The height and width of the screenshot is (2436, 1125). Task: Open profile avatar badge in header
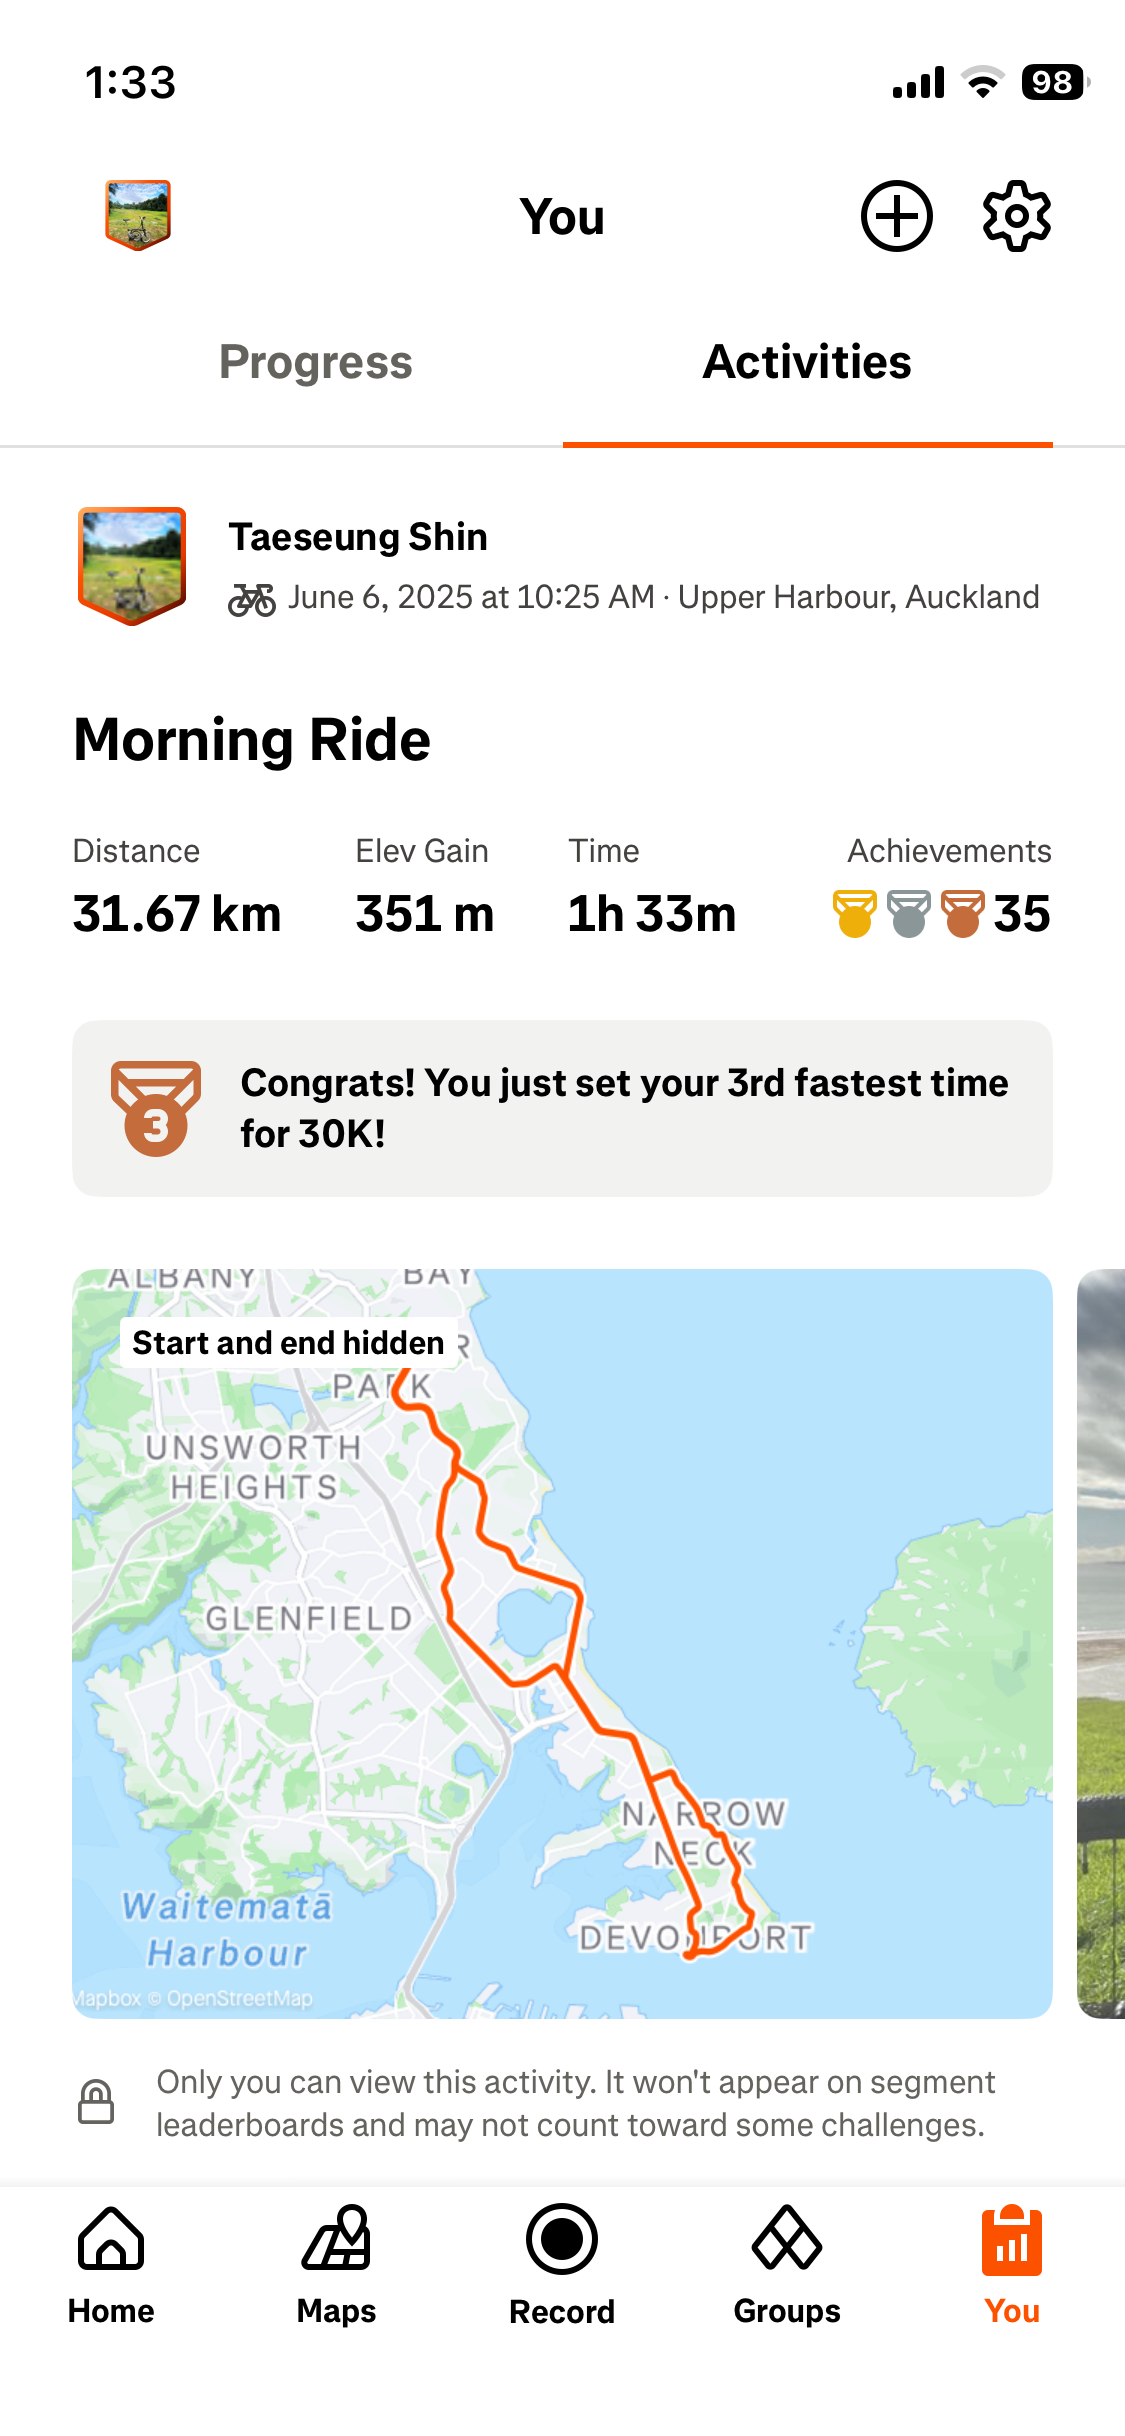(x=138, y=215)
